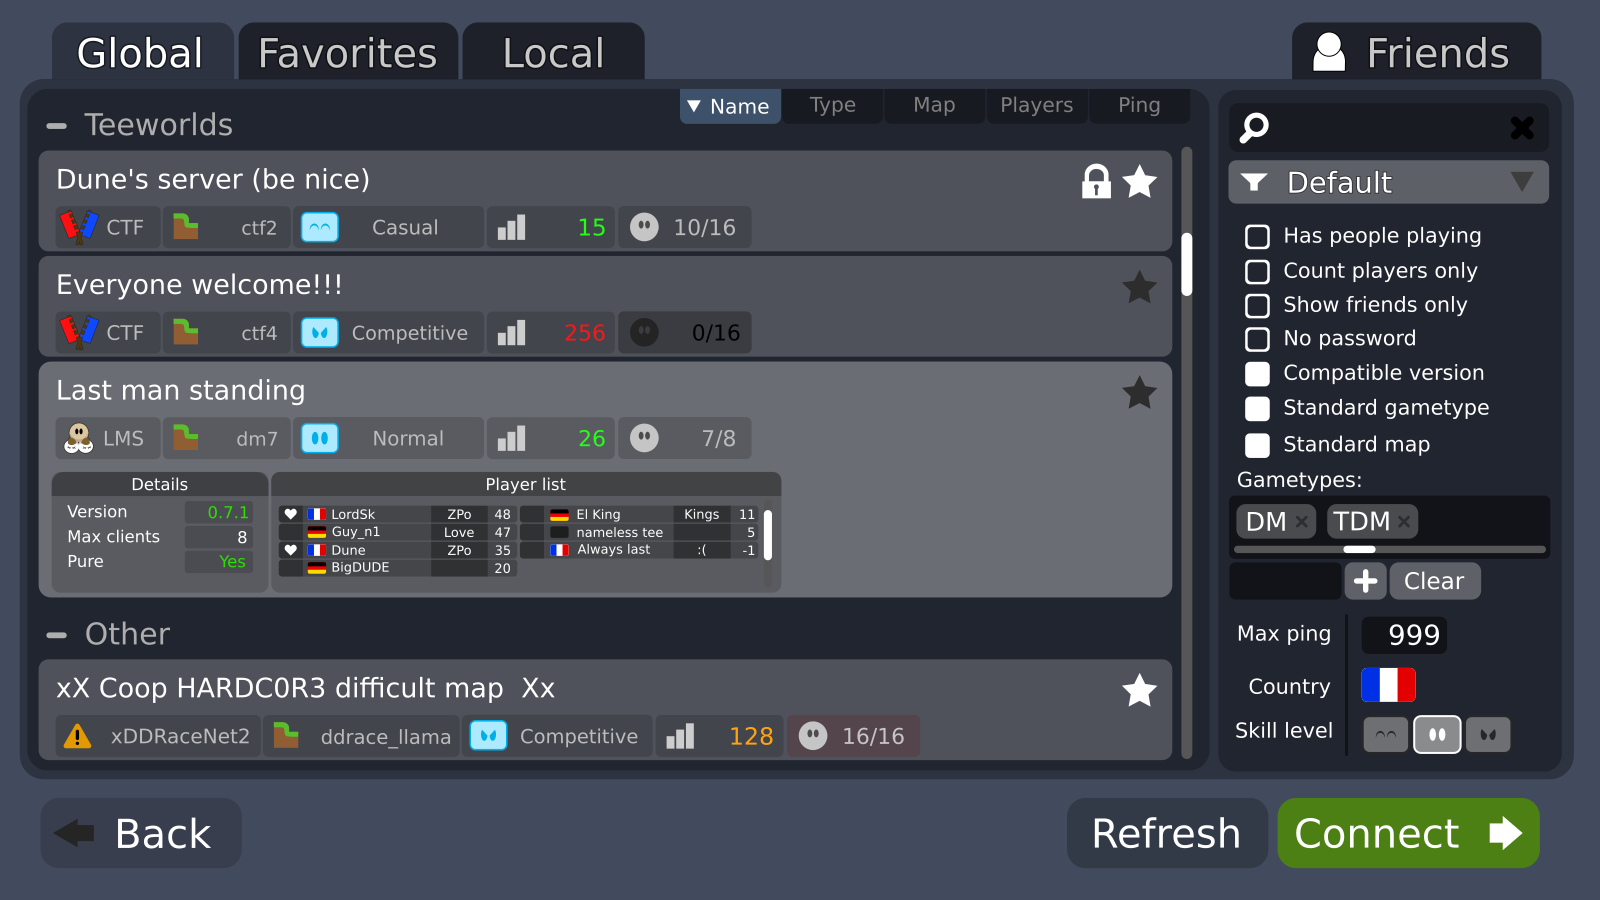This screenshot has height=900, width=1600.
Task: Click the server search input field
Action: [1388, 128]
